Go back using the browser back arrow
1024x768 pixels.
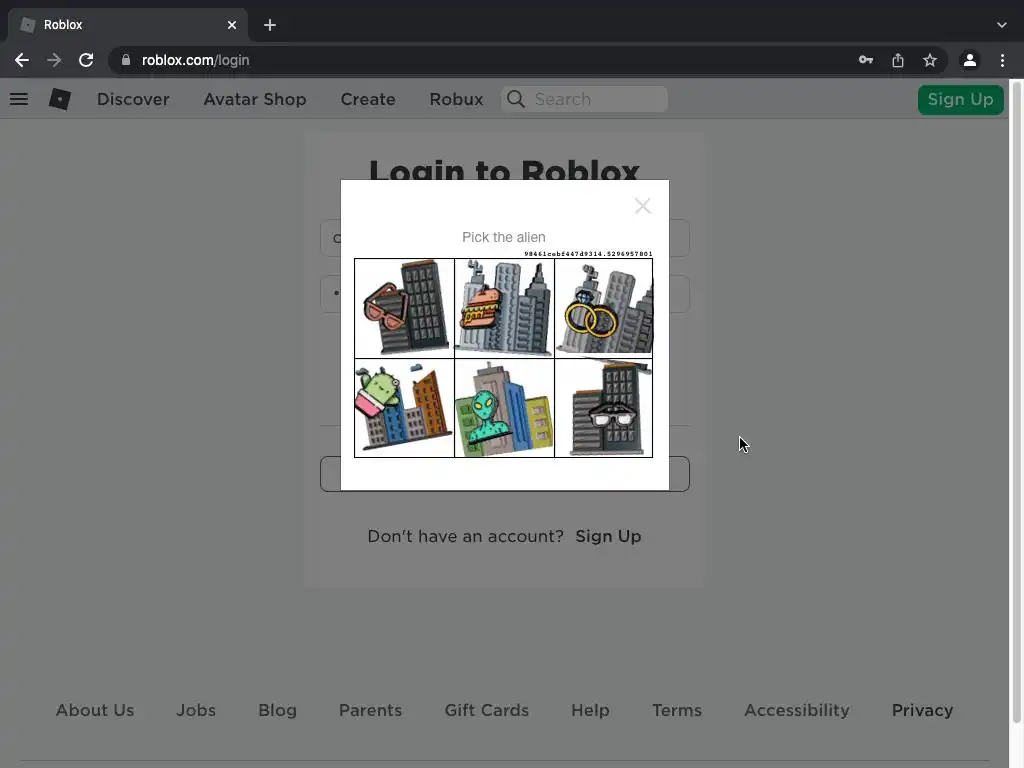coord(22,60)
